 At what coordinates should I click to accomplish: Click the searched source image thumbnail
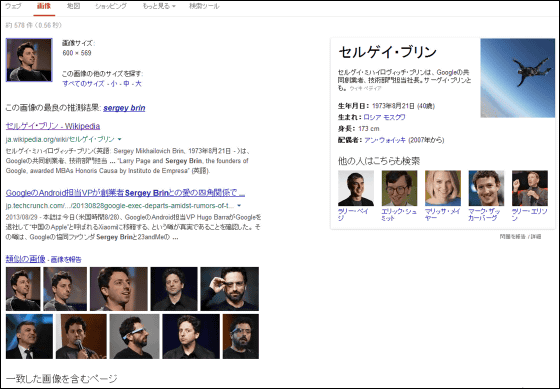[29, 60]
